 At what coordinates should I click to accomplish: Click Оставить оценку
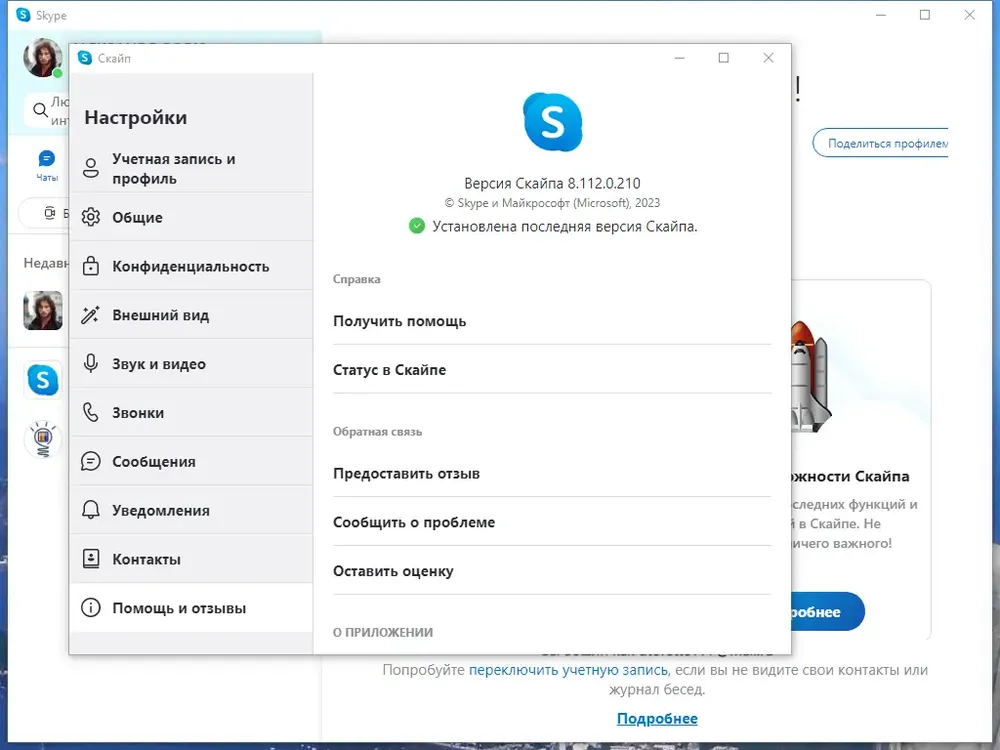[x=552, y=571]
